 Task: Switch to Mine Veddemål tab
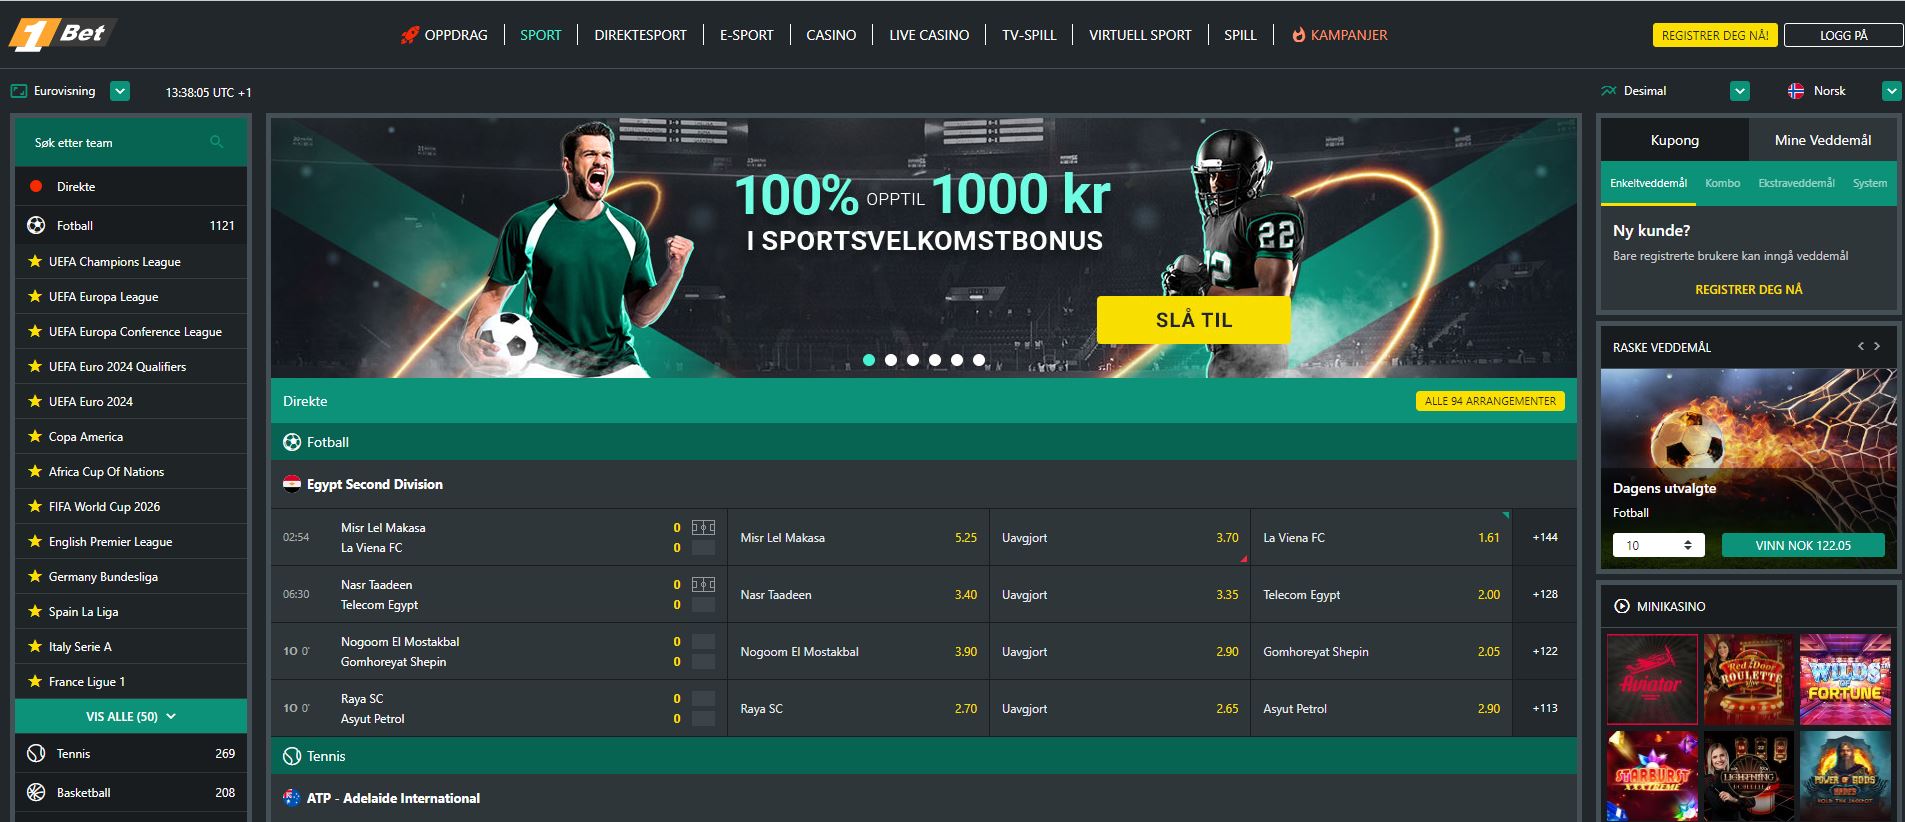click(1822, 140)
